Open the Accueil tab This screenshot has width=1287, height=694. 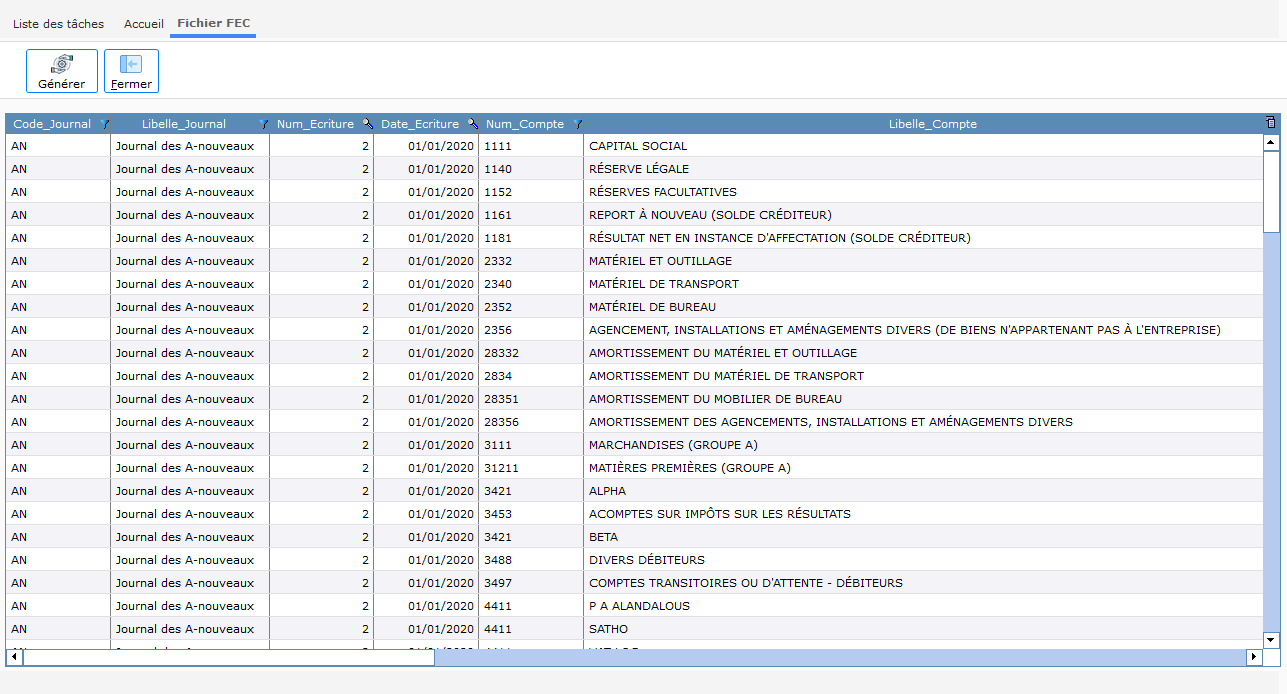pos(144,23)
